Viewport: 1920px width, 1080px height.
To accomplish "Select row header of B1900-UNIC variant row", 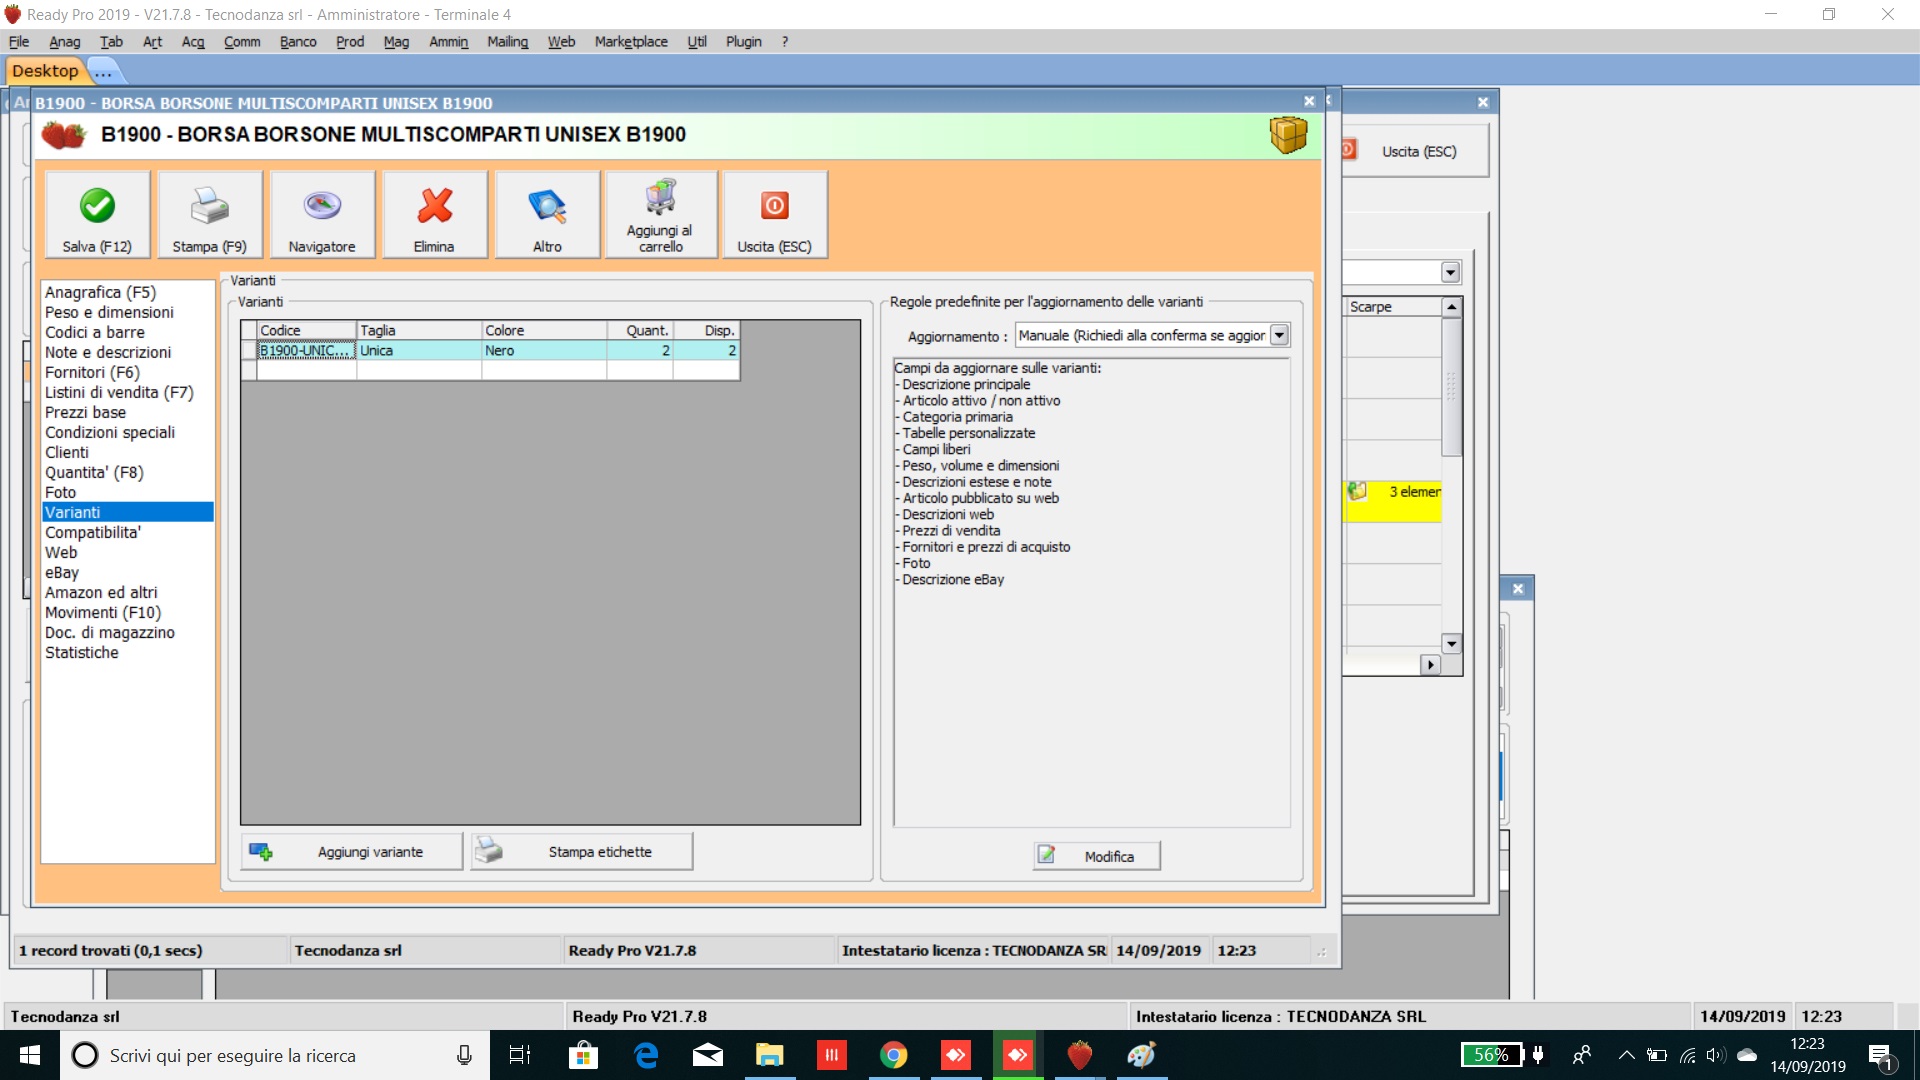I will point(249,351).
